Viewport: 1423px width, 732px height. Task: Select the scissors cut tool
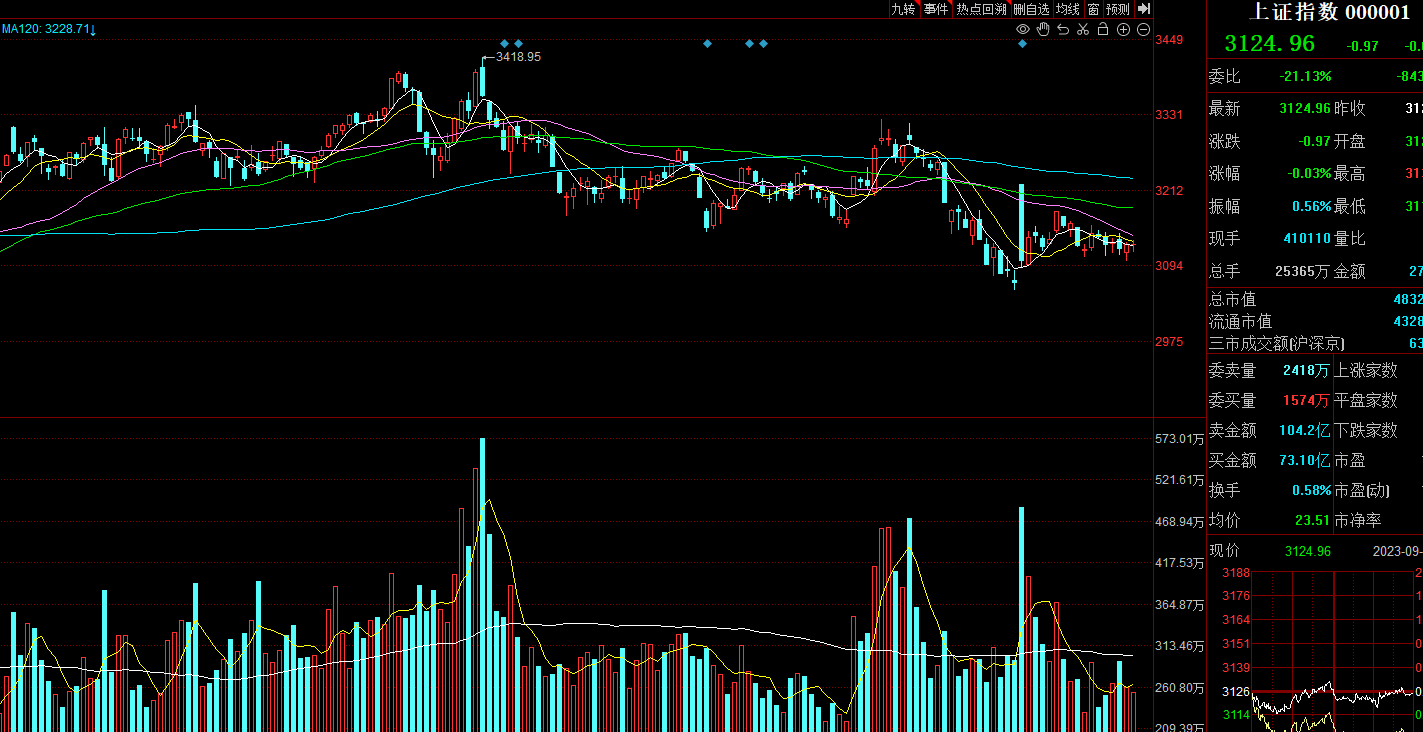coord(1083,30)
